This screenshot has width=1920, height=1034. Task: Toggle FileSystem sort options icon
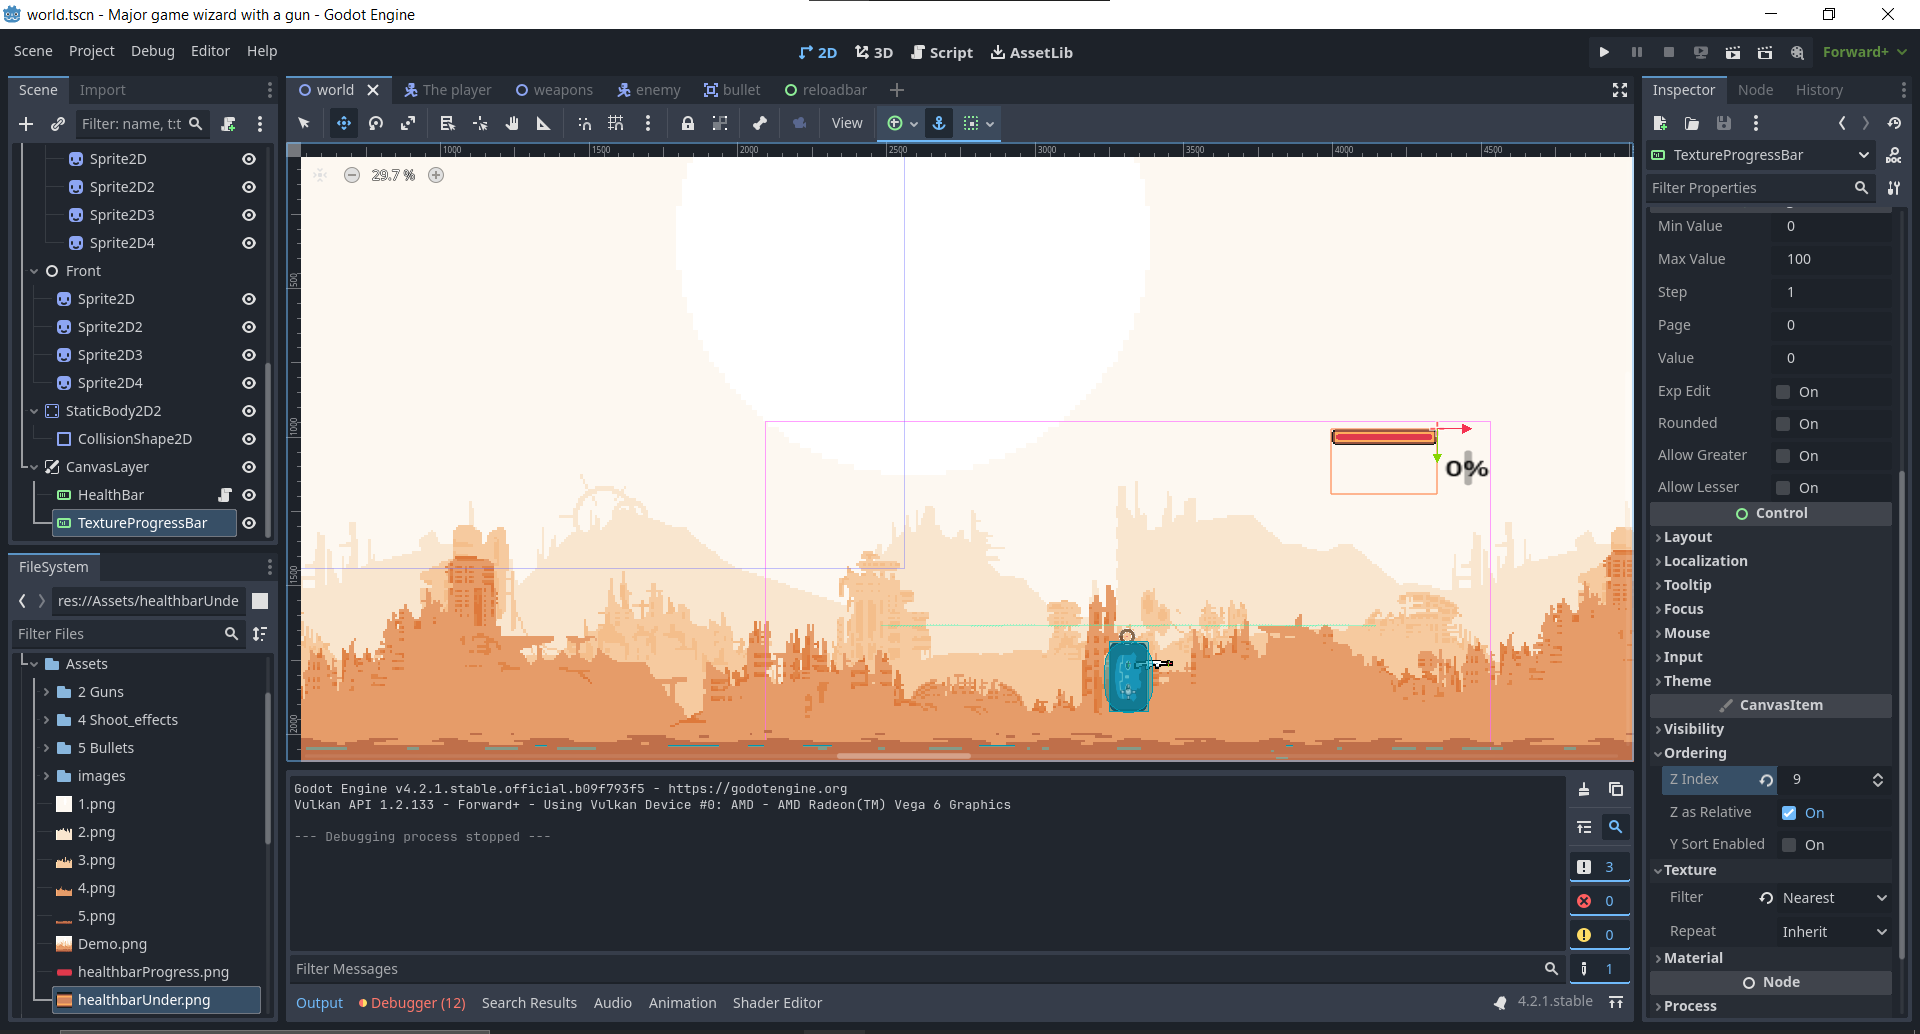pyautogui.click(x=260, y=634)
